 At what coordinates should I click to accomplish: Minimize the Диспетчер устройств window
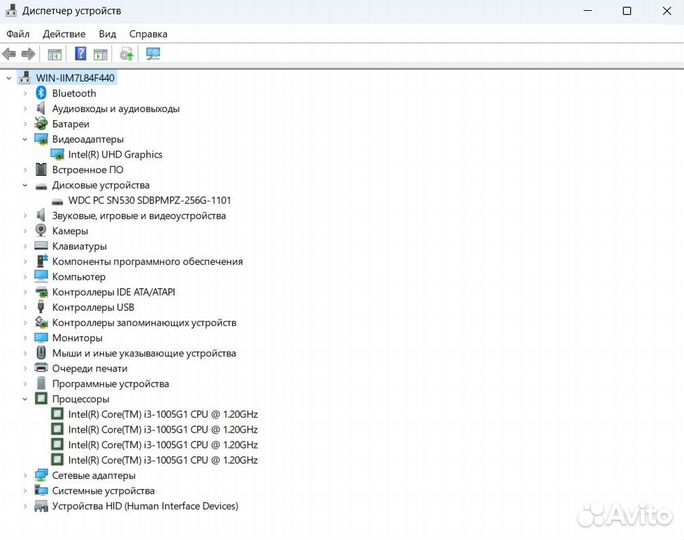(588, 10)
